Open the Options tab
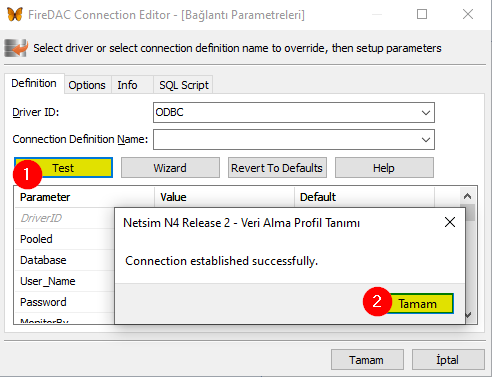492x377 pixels. pyautogui.click(x=87, y=85)
